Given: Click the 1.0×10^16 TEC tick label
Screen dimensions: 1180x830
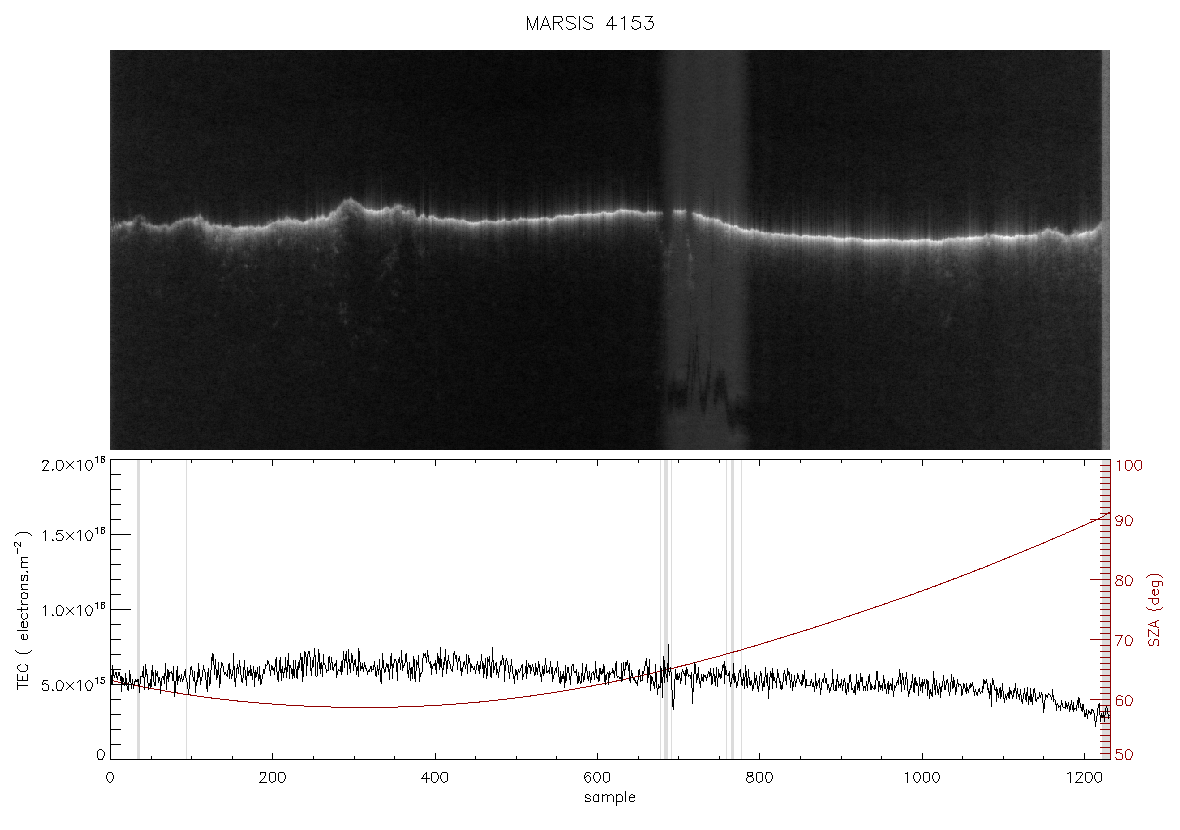Looking at the screenshot, I should pos(74,610).
